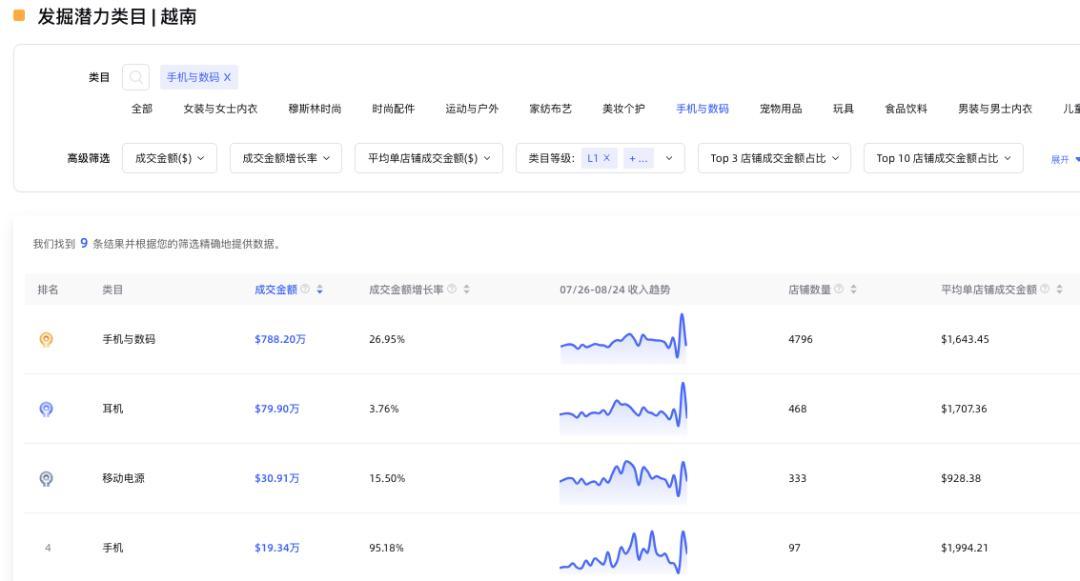Open the 店铺数量 help icon
Image resolution: width=1080 pixels, height=581 pixels.
[x=839, y=289]
